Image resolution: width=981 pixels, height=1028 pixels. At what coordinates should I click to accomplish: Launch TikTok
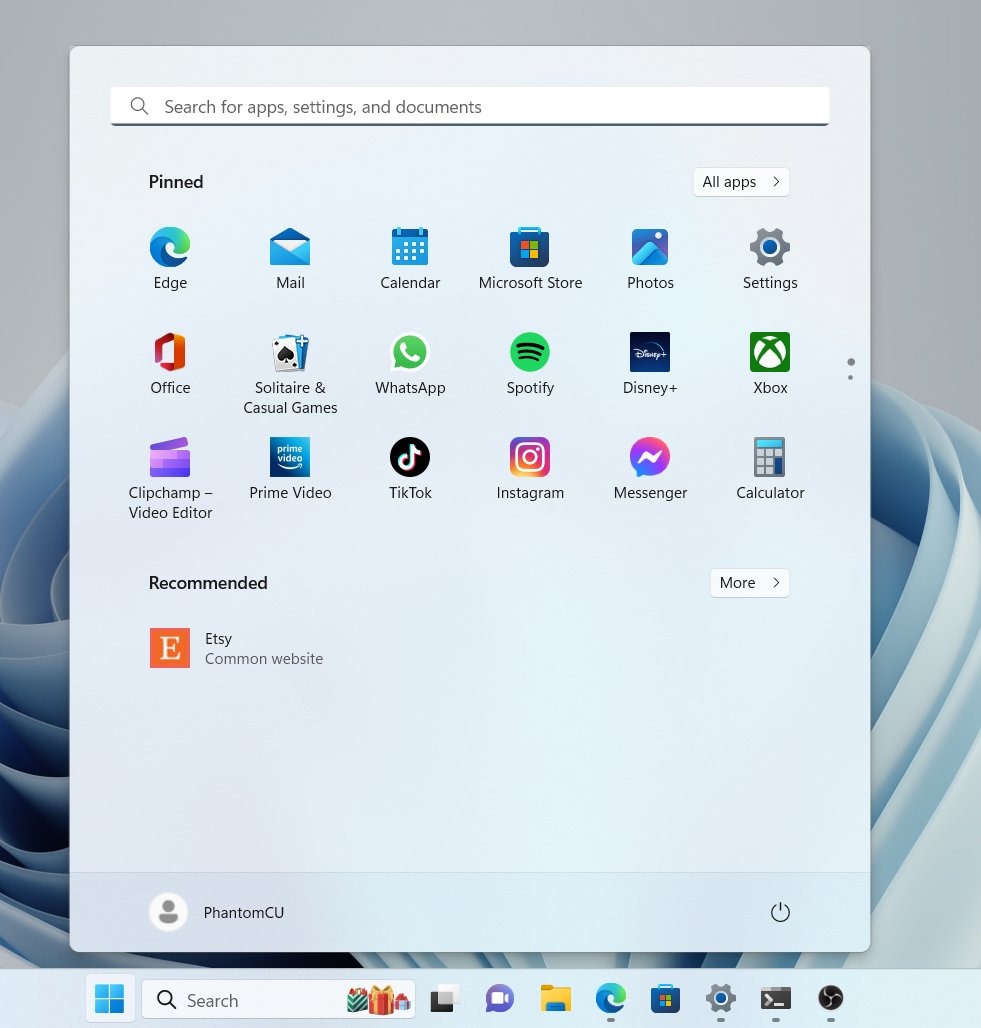click(x=410, y=468)
